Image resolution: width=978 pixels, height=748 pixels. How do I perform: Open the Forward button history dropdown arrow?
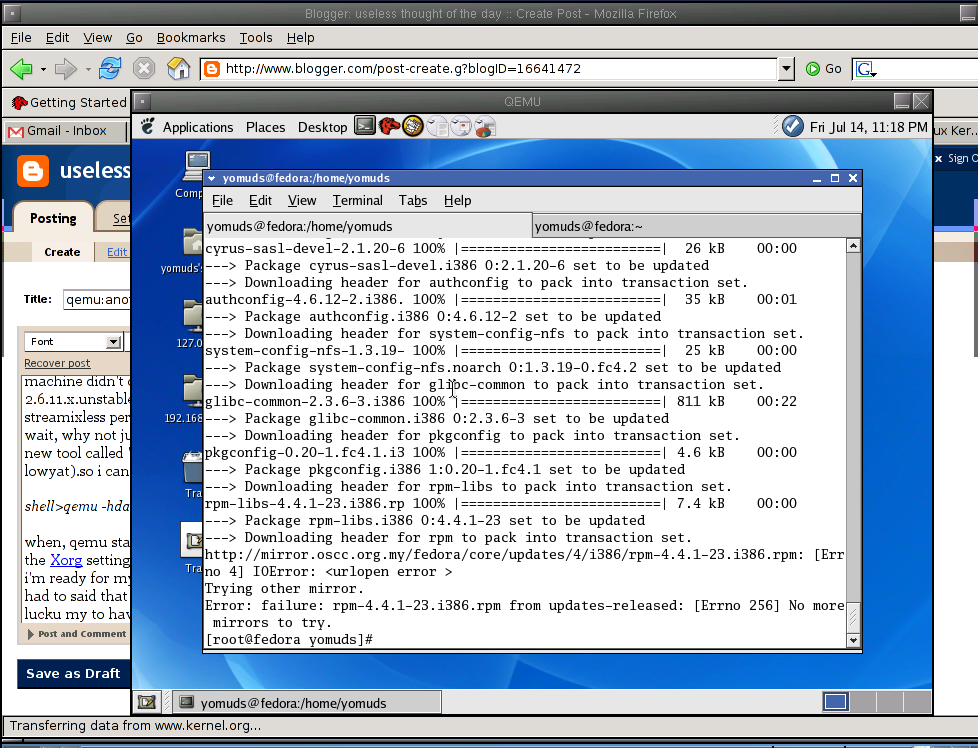click(x=88, y=69)
